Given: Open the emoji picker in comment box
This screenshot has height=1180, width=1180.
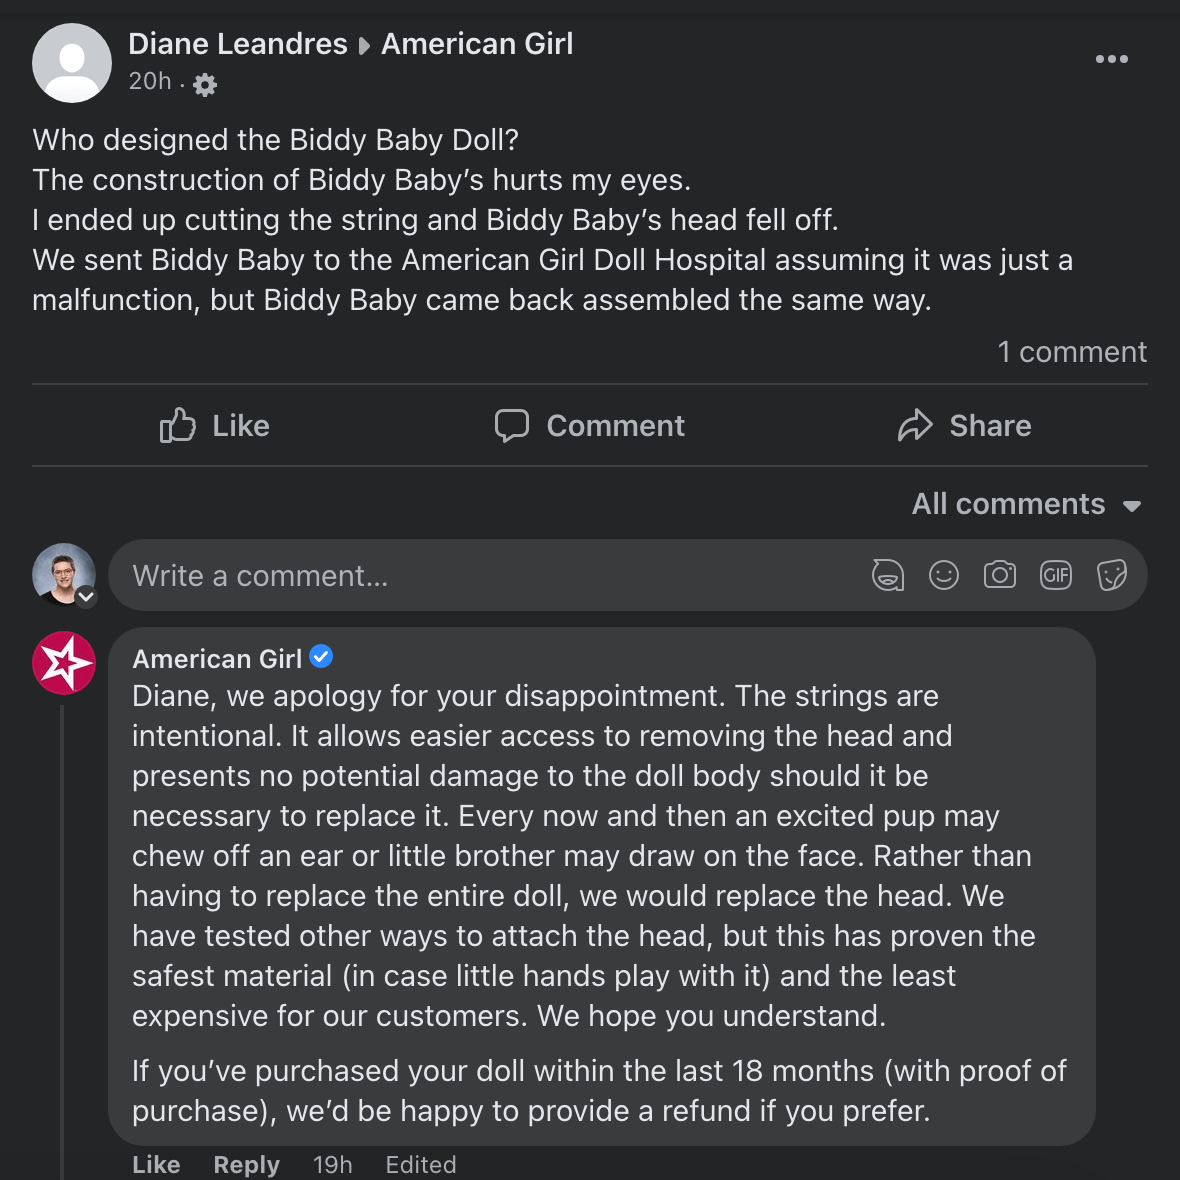Looking at the screenshot, I should coord(943,575).
